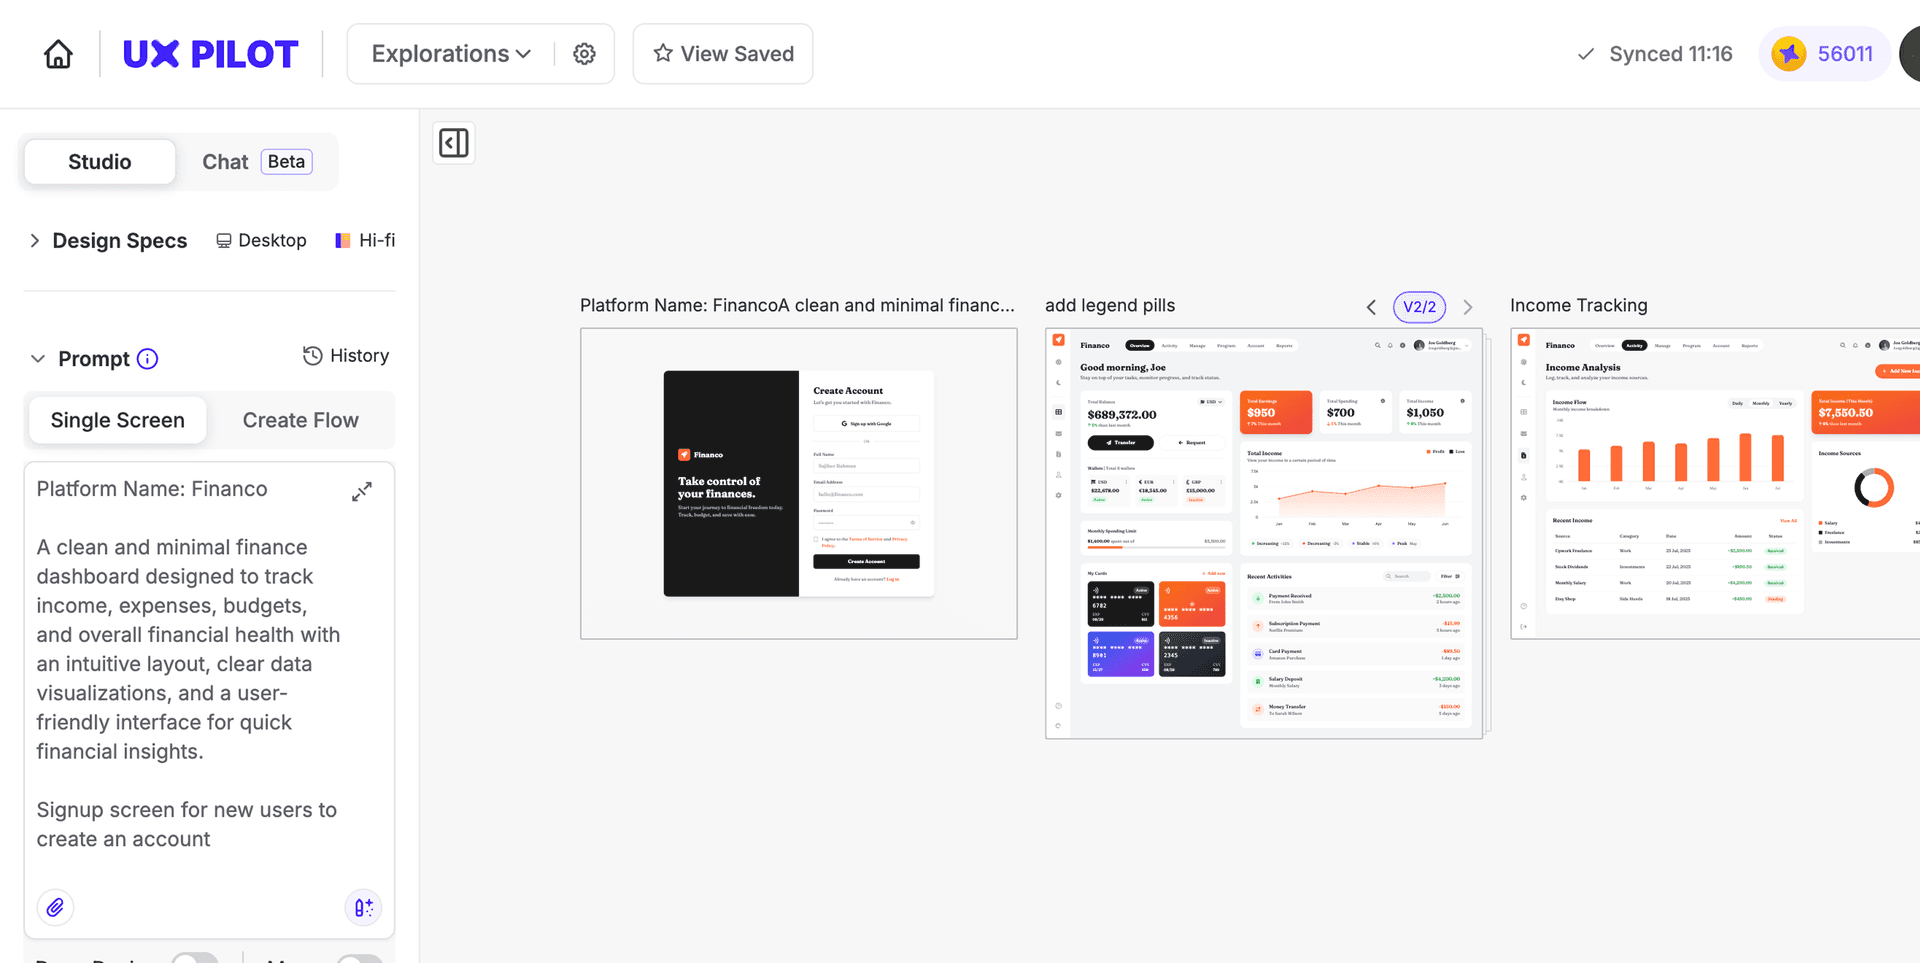Open prompt History
The image size is (1920, 963).
coord(345,355)
